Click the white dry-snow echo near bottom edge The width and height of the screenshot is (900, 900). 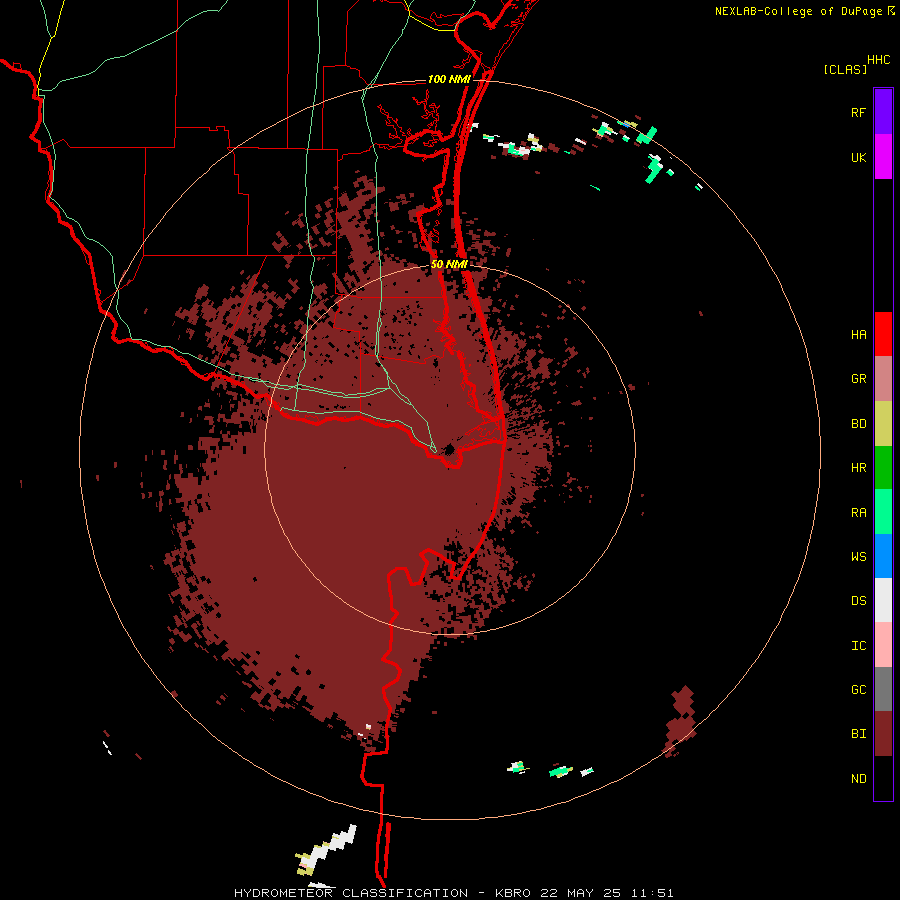click(327, 848)
